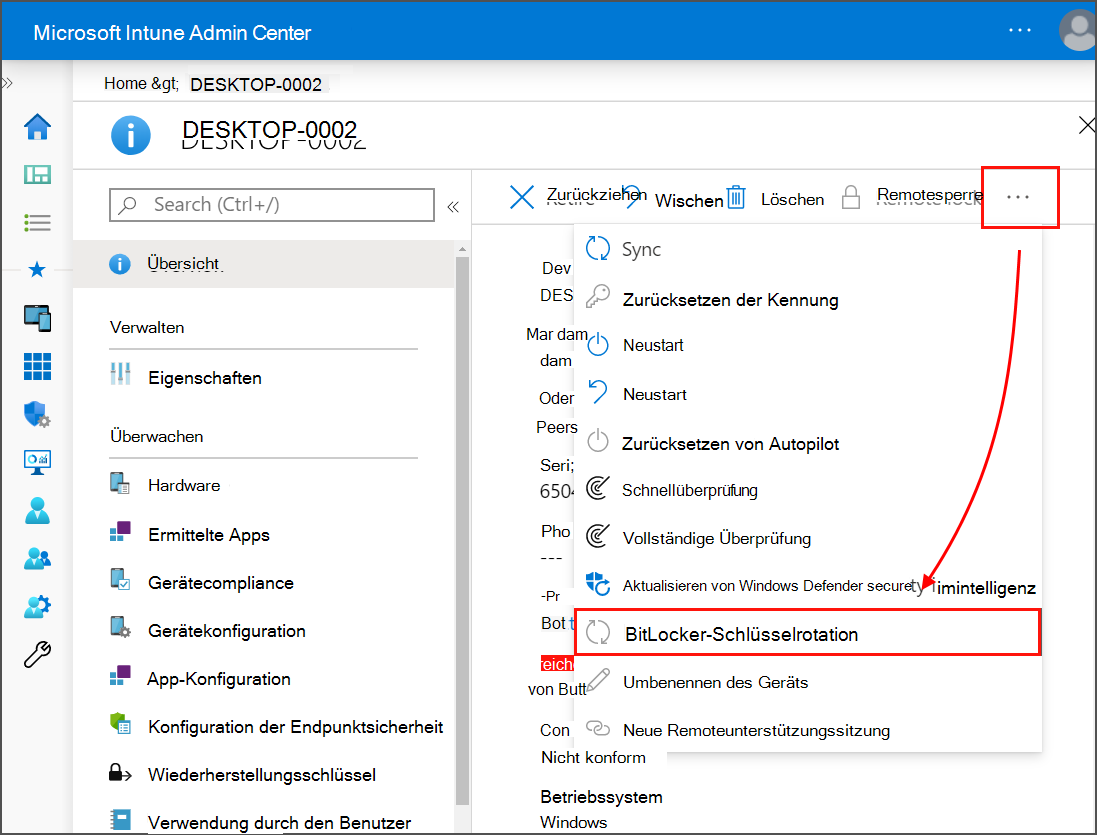Click the Betriebssystem label
1097x835 pixels.
[602, 797]
